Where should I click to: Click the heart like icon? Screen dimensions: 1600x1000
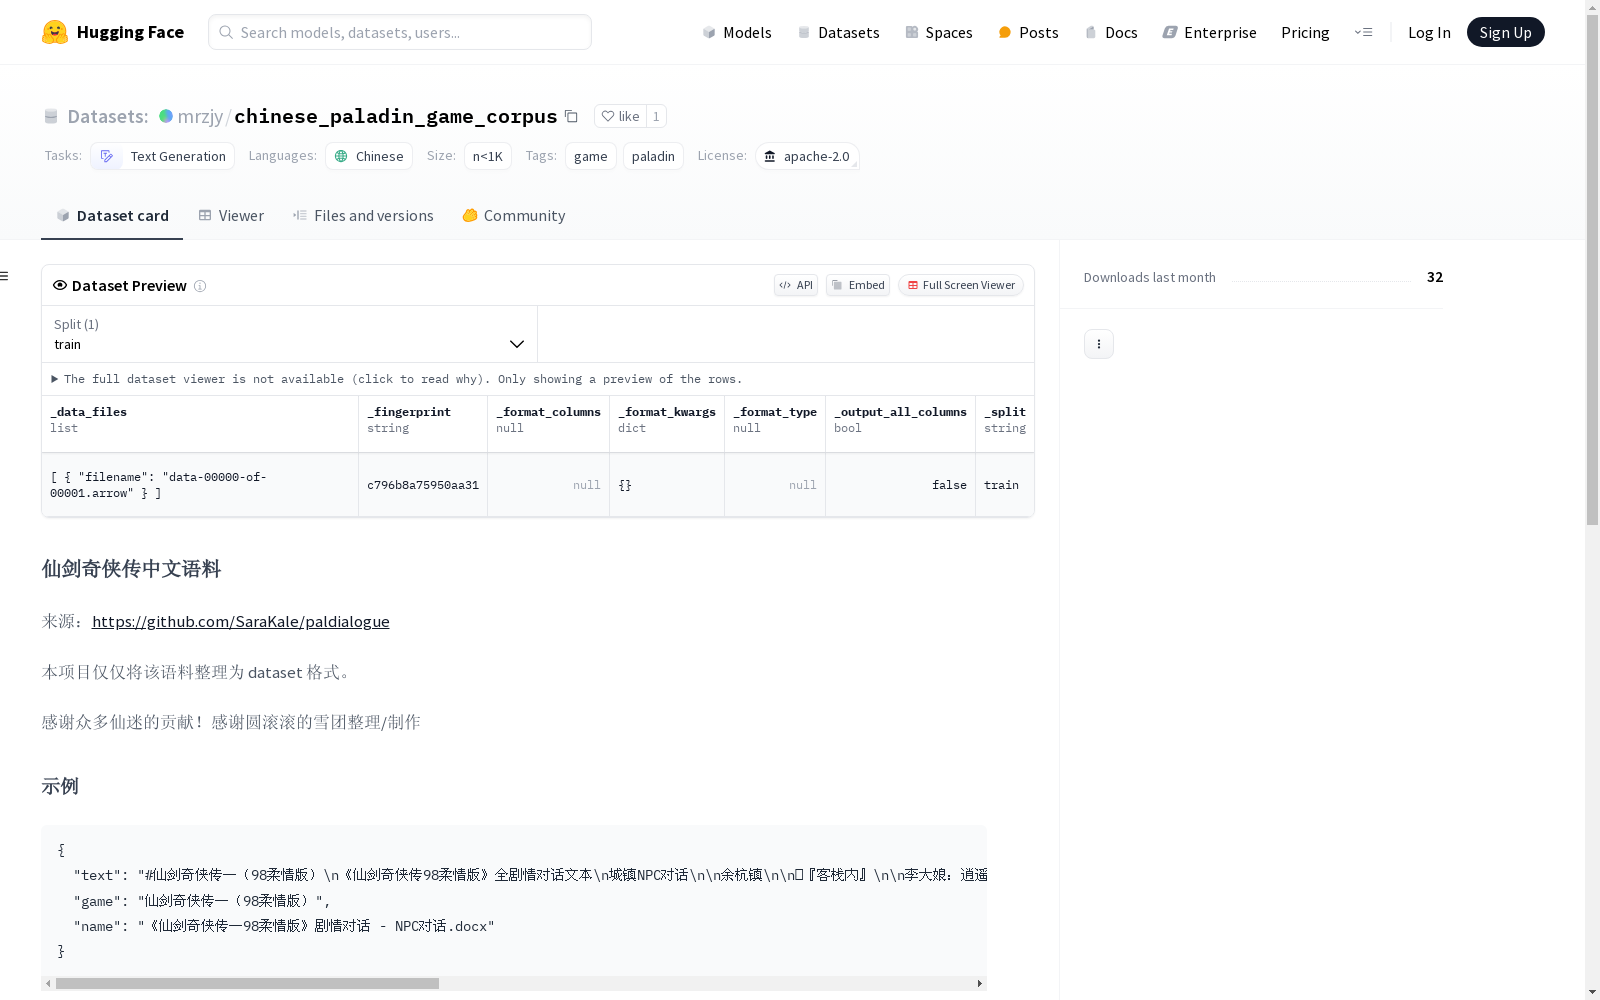pyautogui.click(x=608, y=116)
